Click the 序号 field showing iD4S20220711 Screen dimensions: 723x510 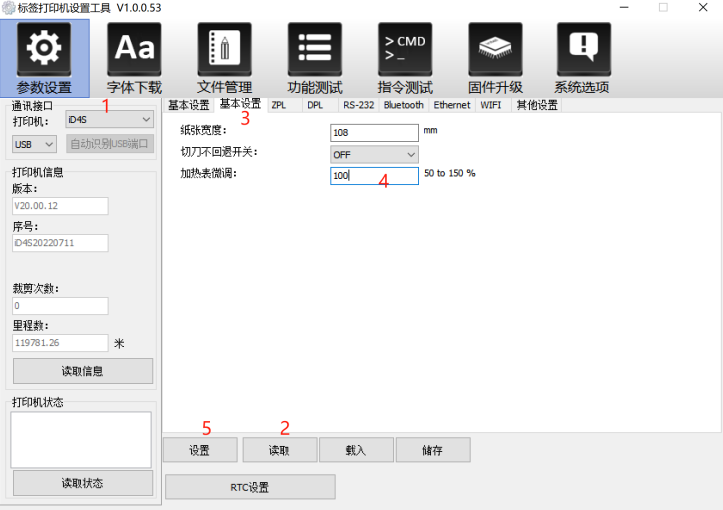coord(60,243)
